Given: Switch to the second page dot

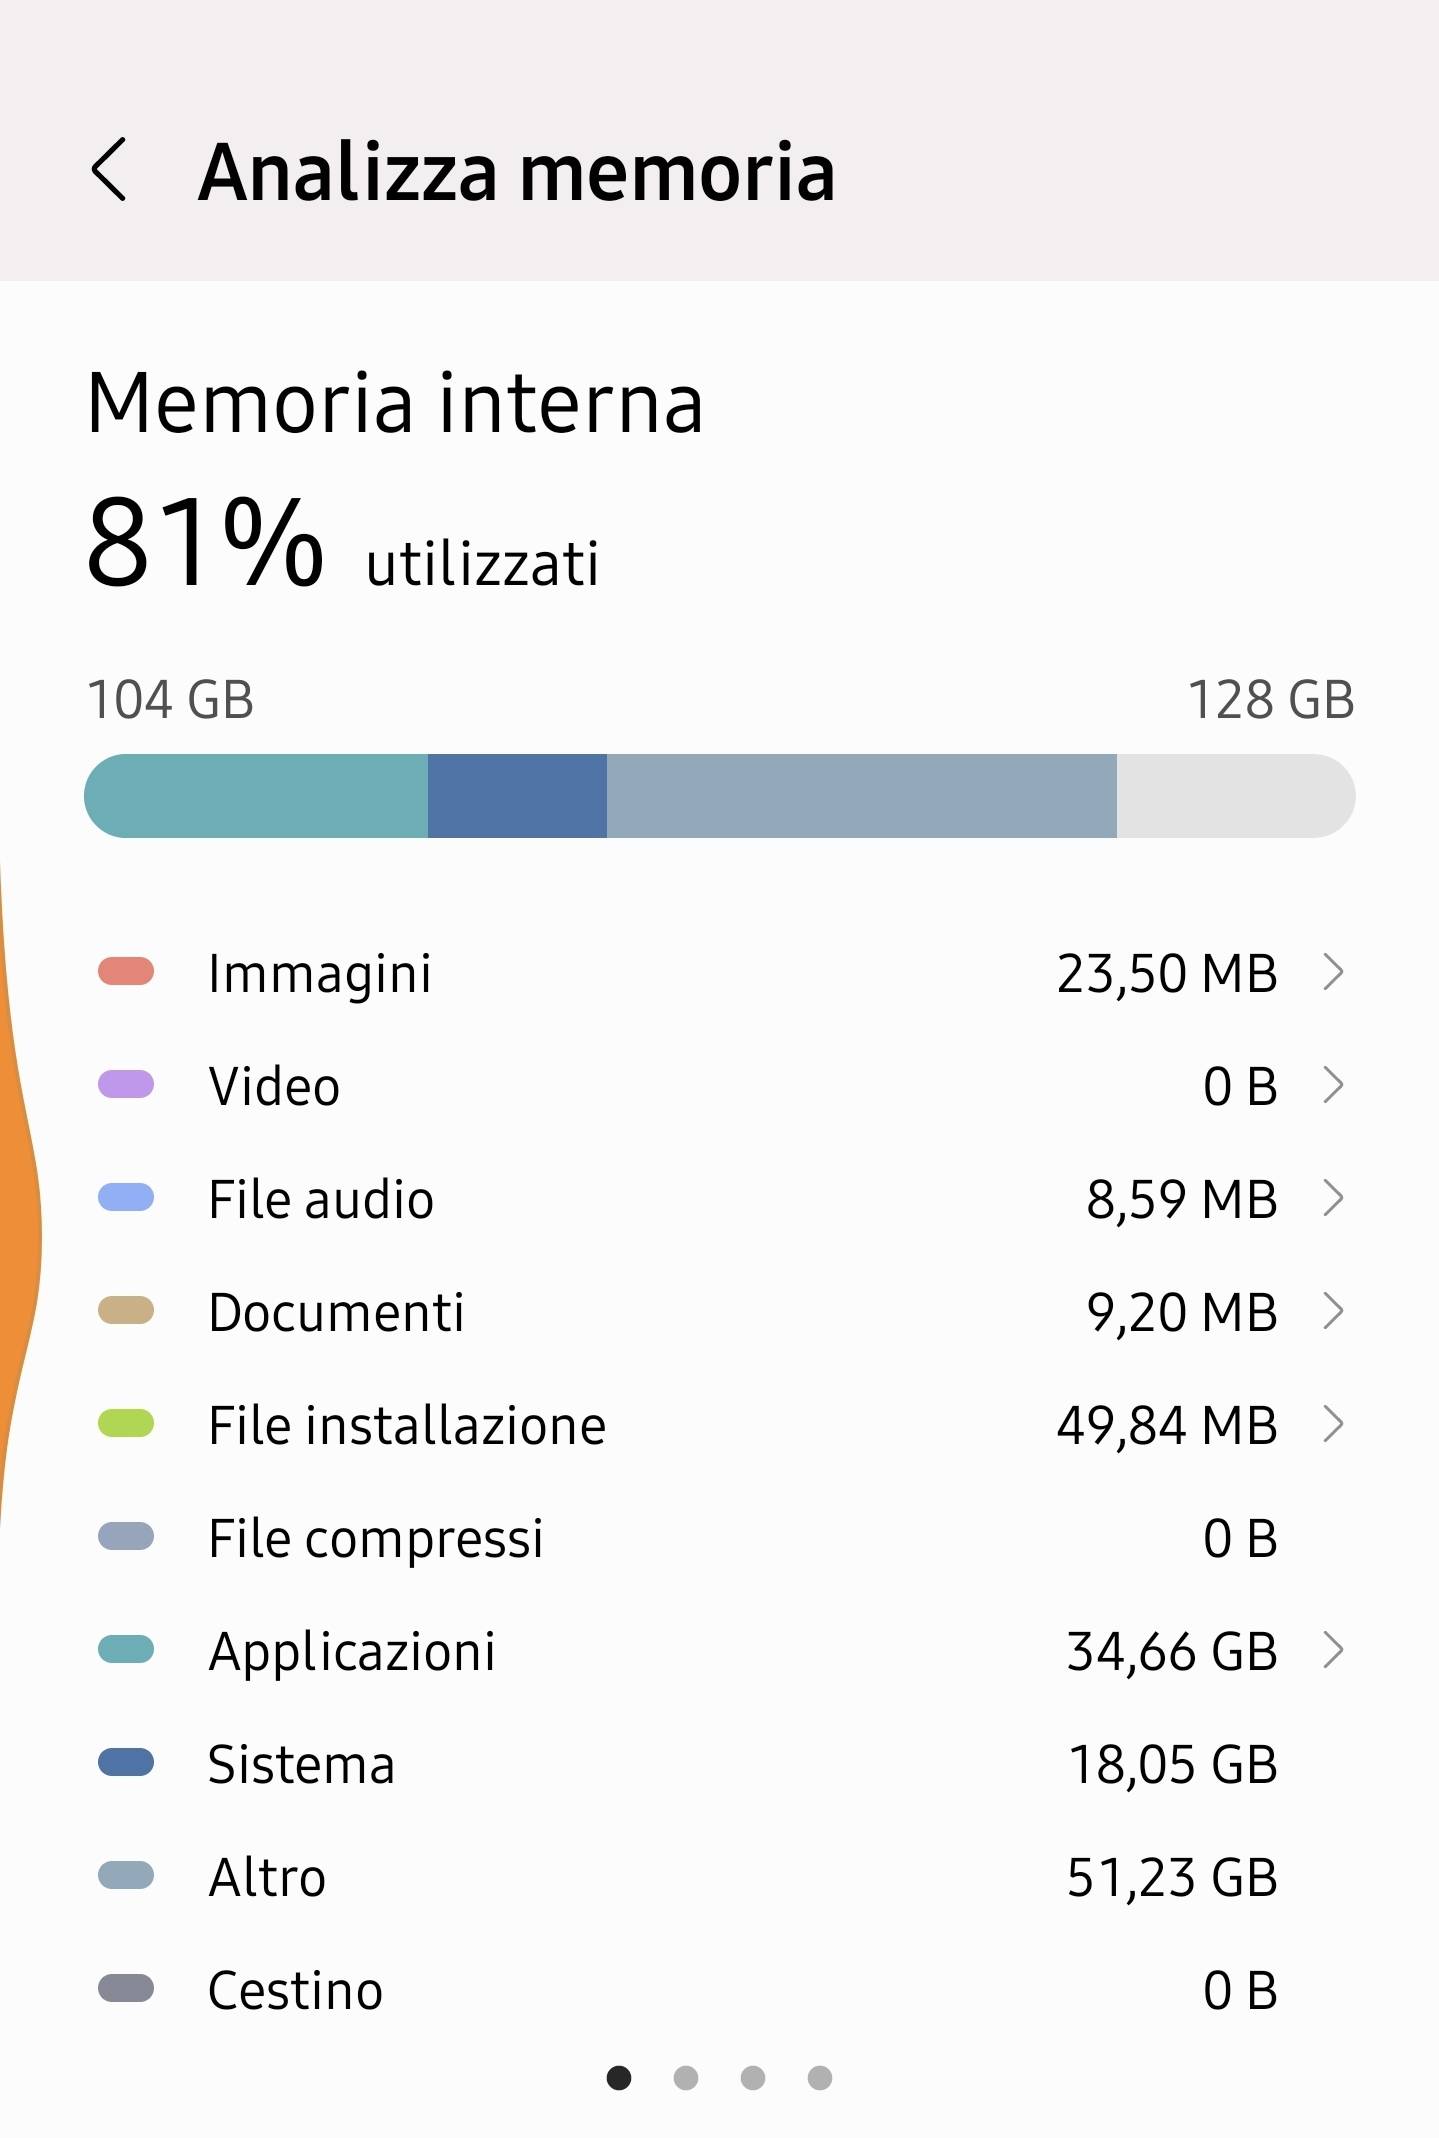Looking at the screenshot, I should tap(686, 2078).
